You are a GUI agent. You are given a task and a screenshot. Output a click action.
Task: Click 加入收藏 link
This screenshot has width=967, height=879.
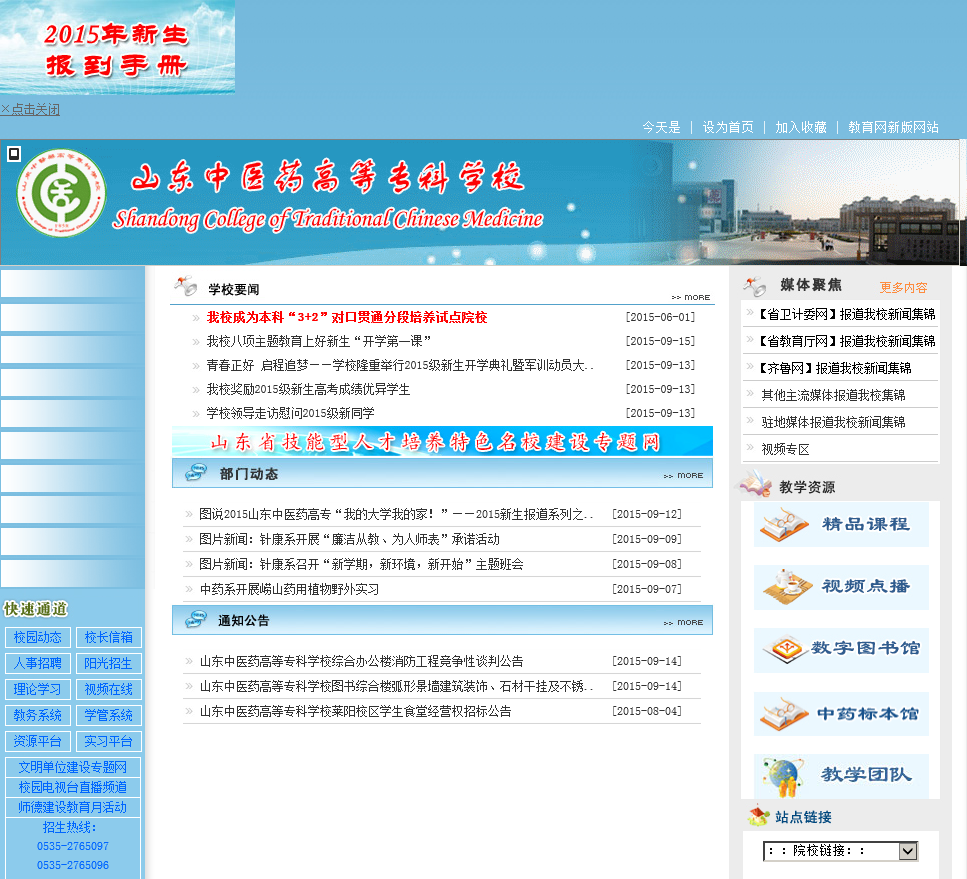pos(800,127)
